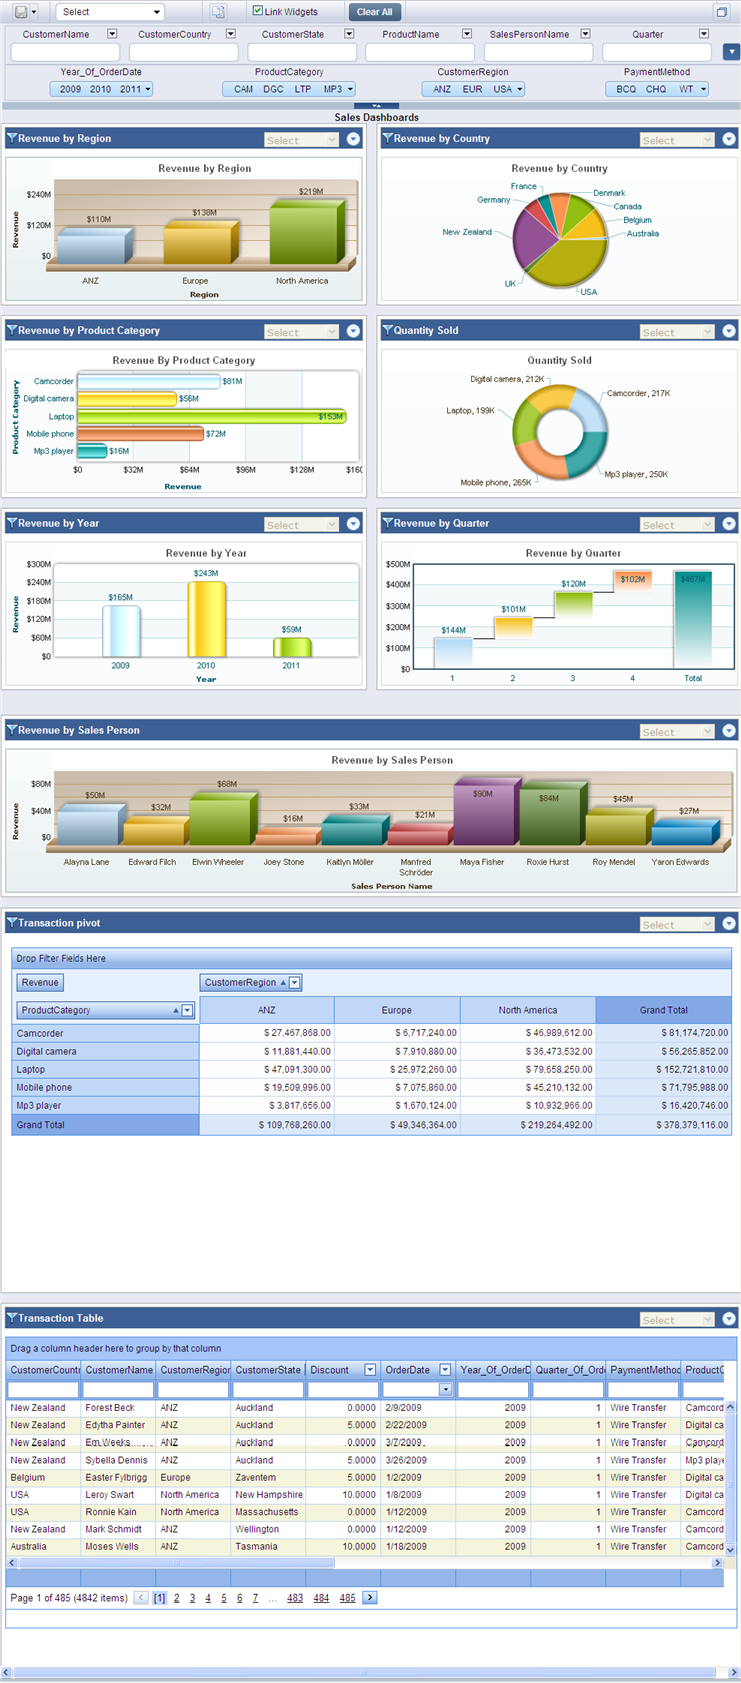741x1683 pixels.
Task: Toggle the EUR customer region filter
Action: [472, 89]
